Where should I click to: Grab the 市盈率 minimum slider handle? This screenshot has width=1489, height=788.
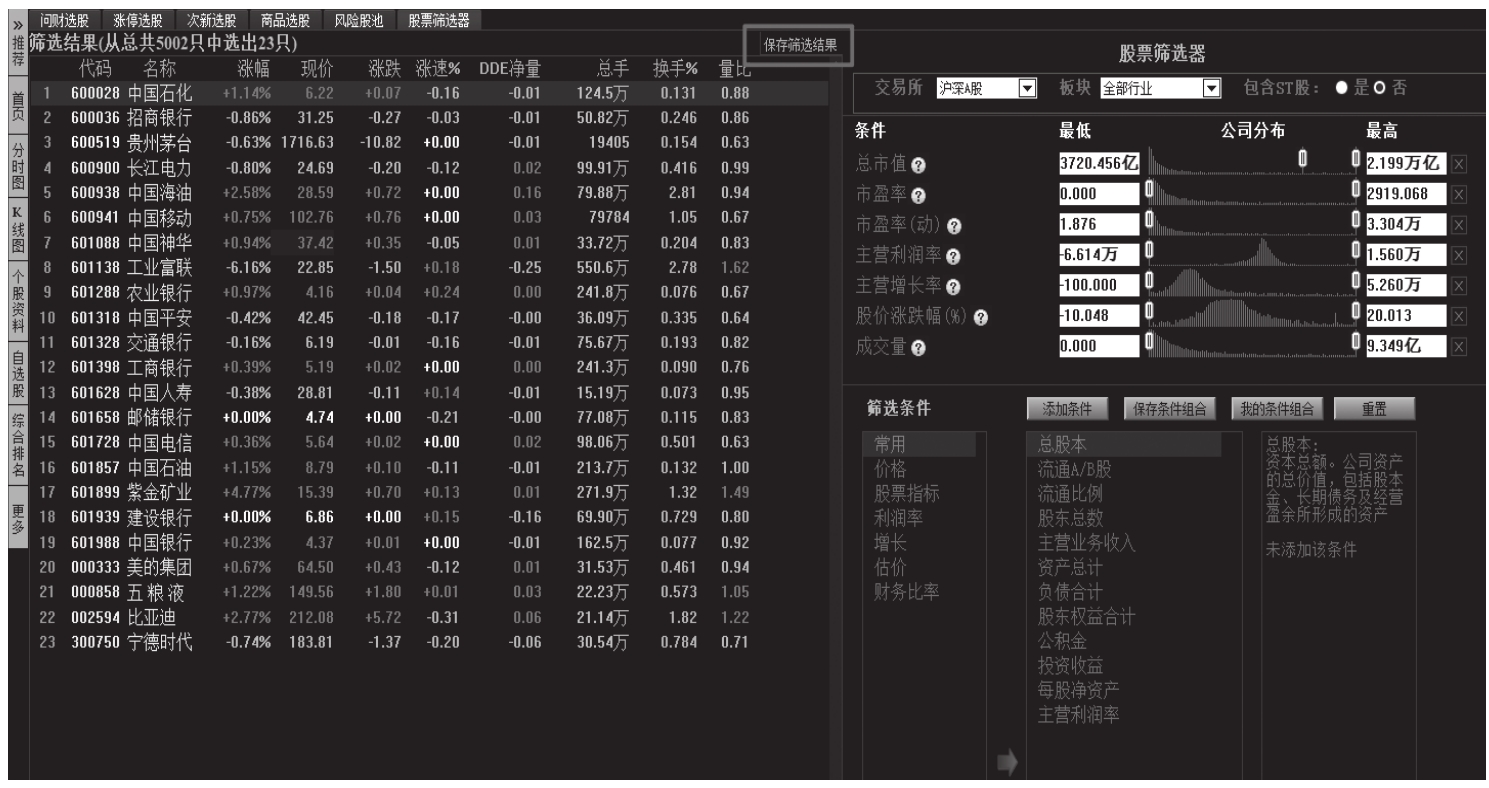[x=1150, y=189]
